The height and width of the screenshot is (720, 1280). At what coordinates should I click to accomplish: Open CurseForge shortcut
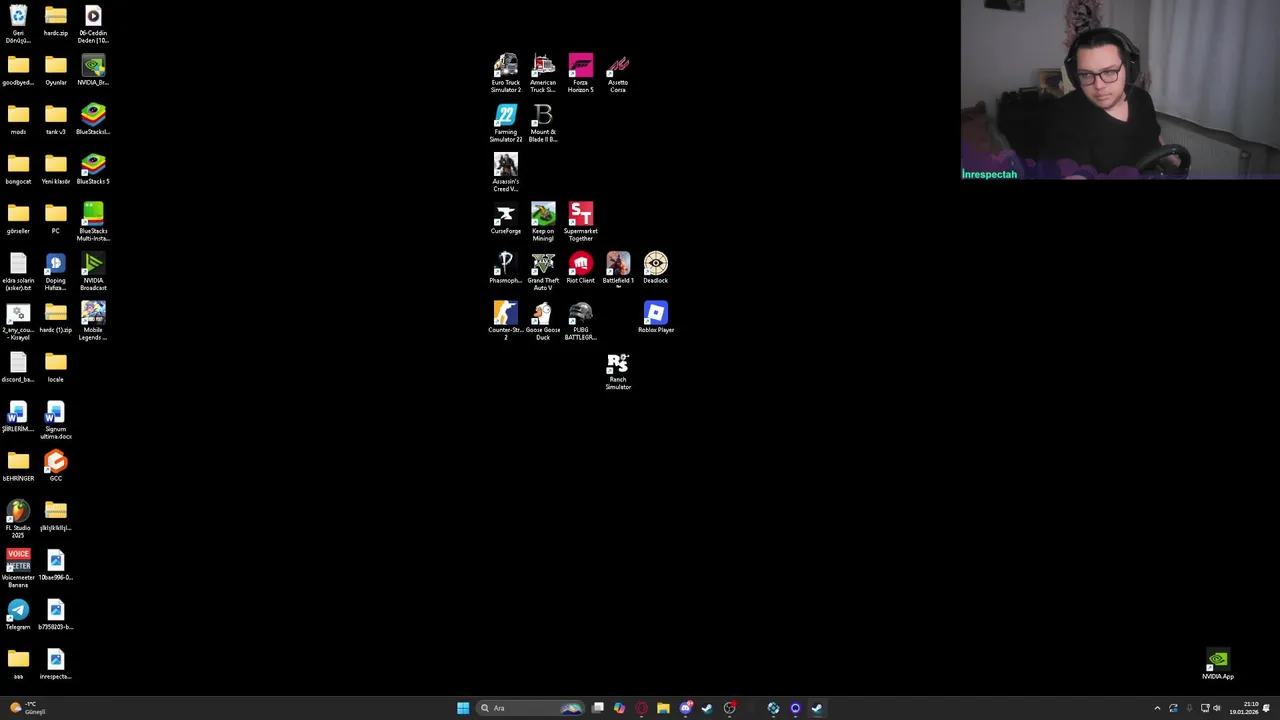click(x=505, y=219)
